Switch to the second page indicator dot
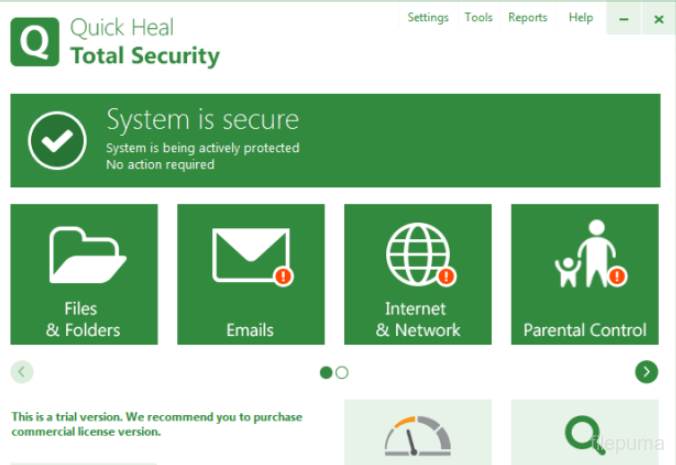This screenshot has width=676, height=465. click(342, 372)
